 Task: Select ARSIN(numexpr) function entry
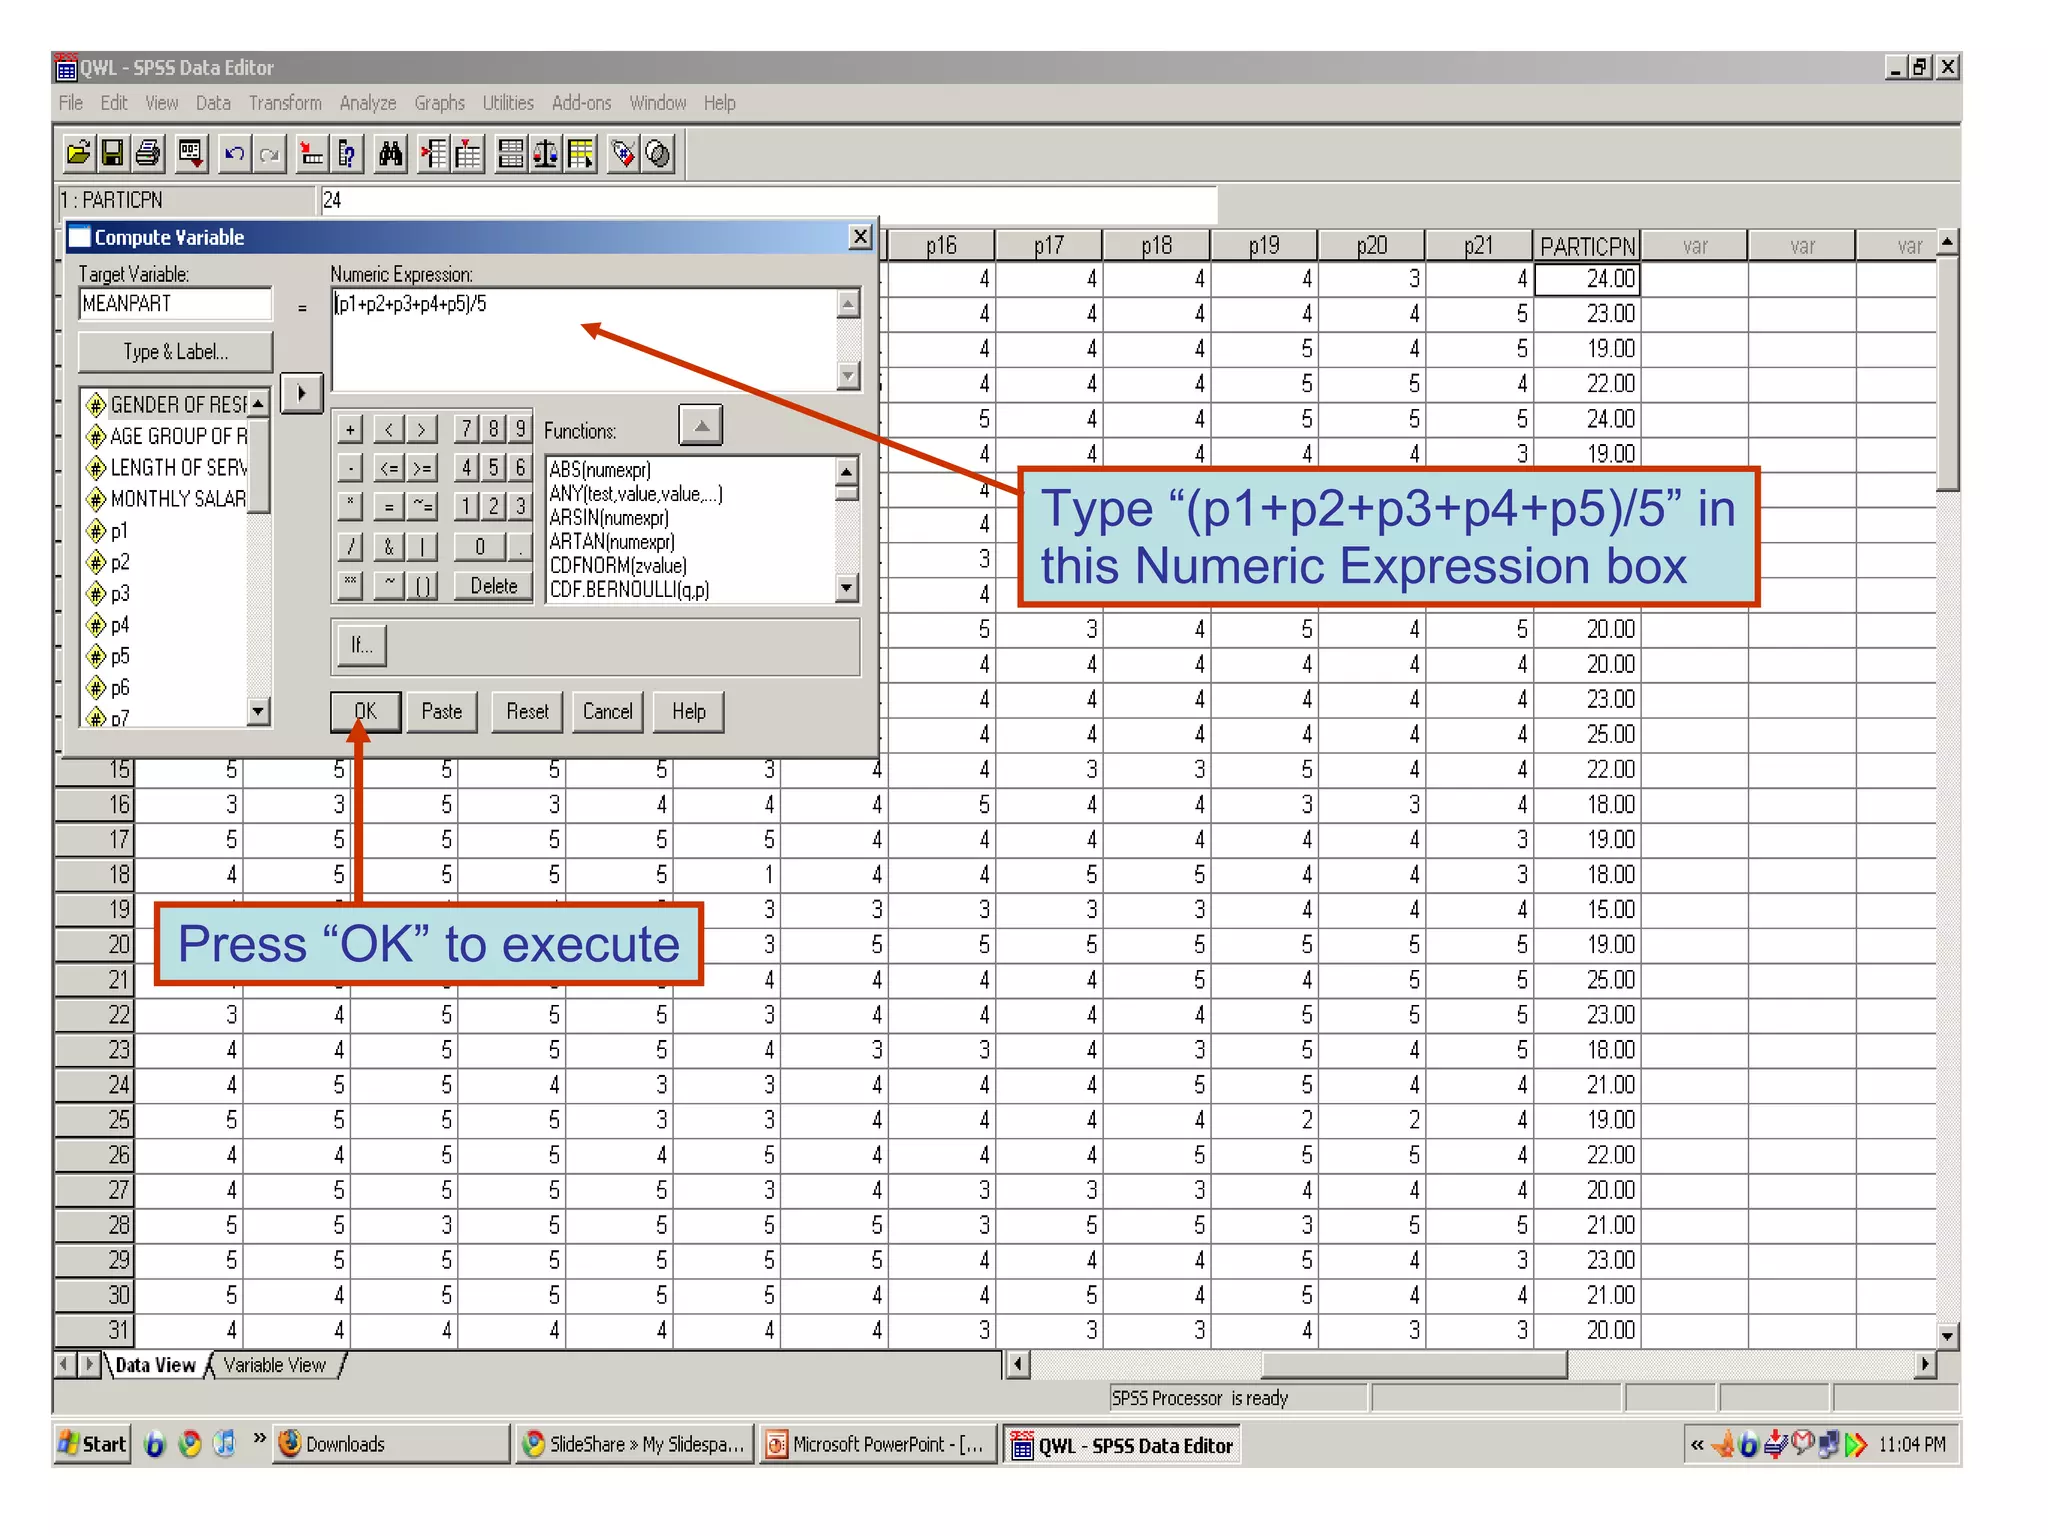(609, 518)
